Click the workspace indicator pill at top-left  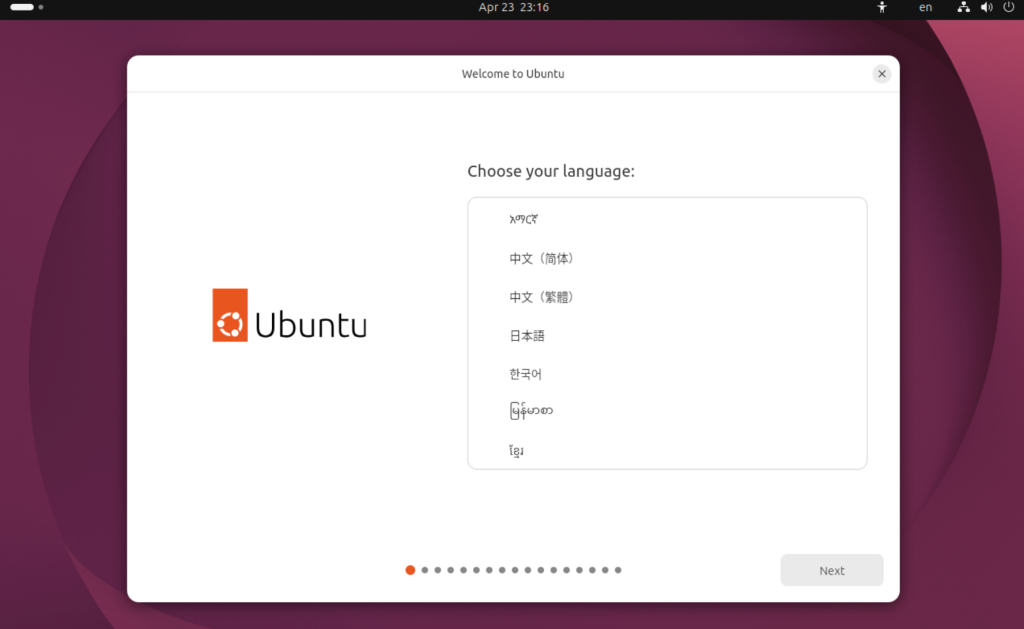(22, 7)
